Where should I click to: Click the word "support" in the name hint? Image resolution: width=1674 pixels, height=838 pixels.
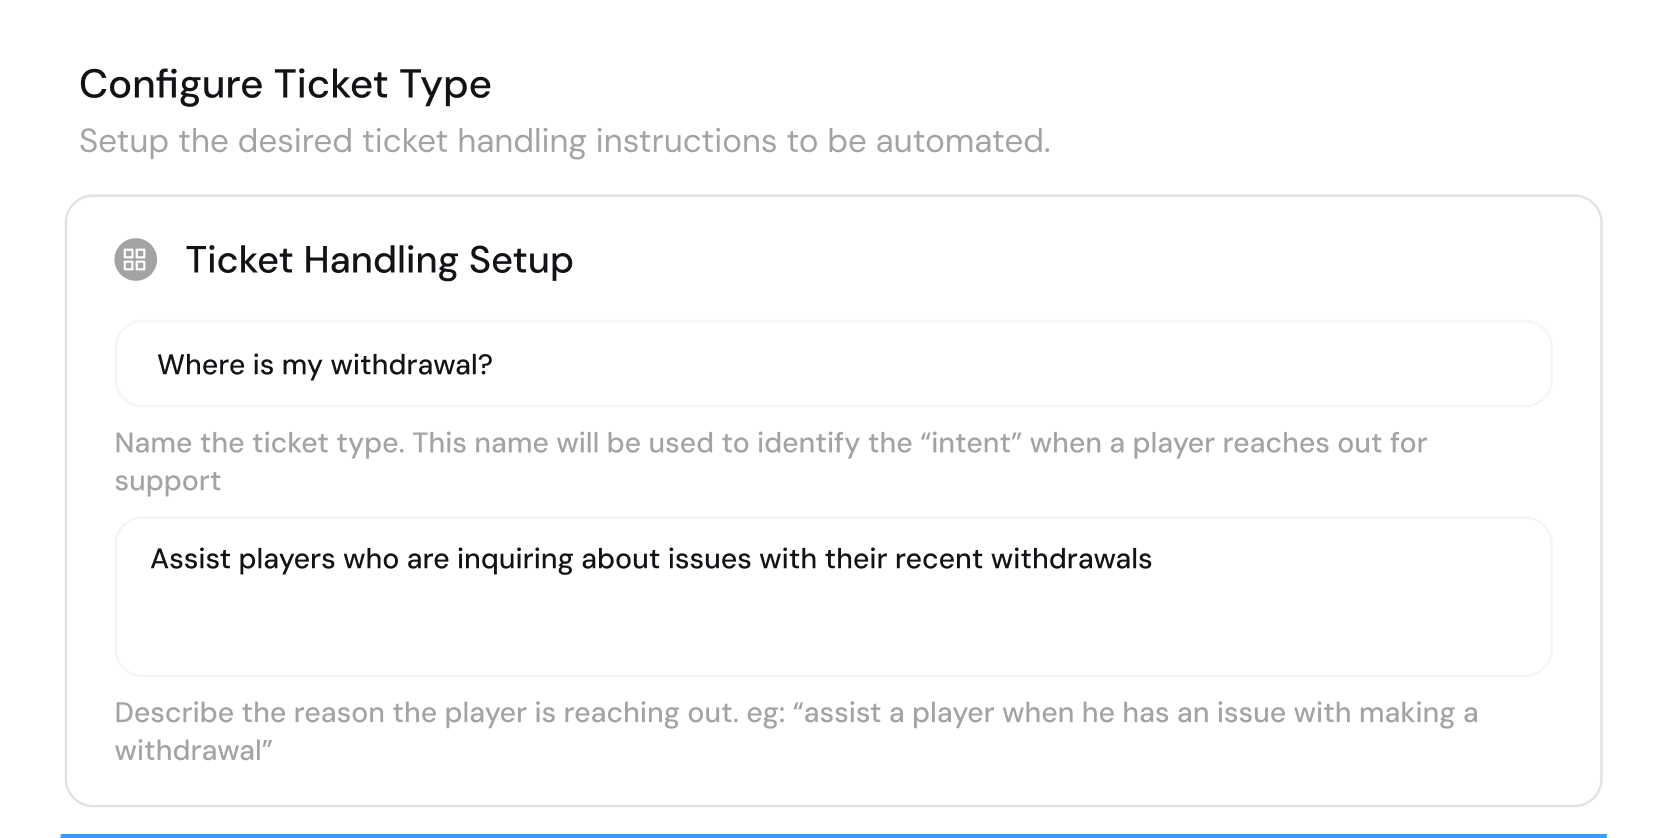click(168, 482)
